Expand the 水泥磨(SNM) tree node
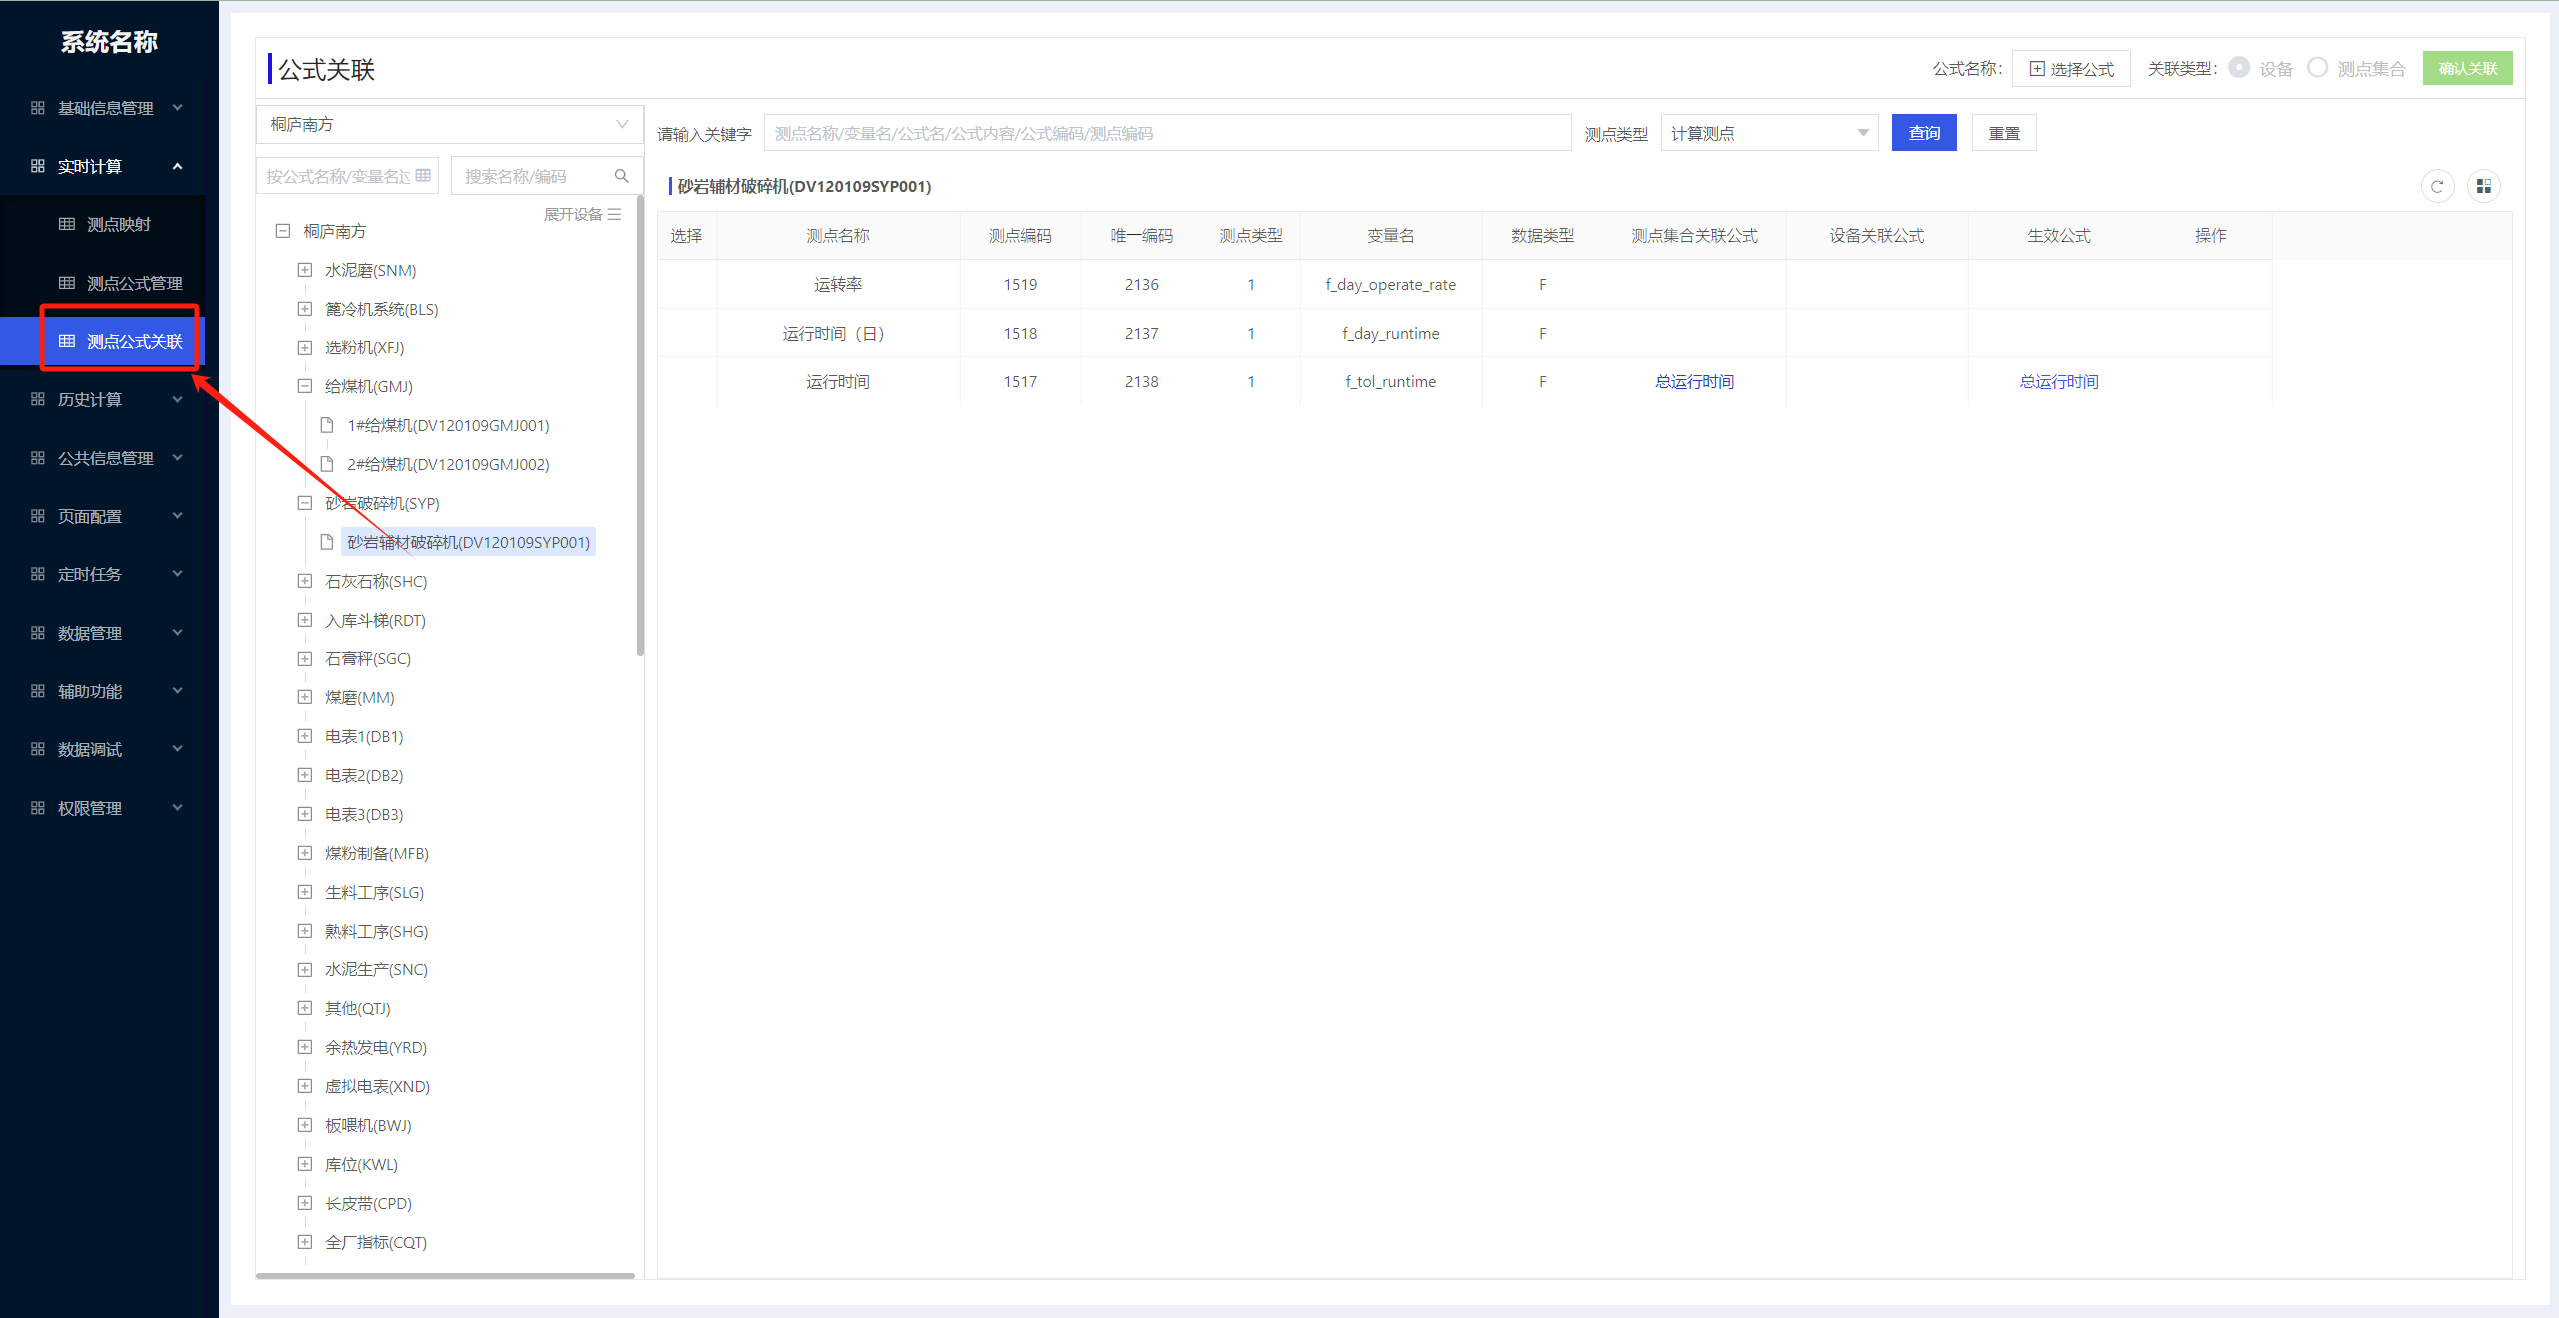The image size is (2559, 1318). [x=305, y=270]
